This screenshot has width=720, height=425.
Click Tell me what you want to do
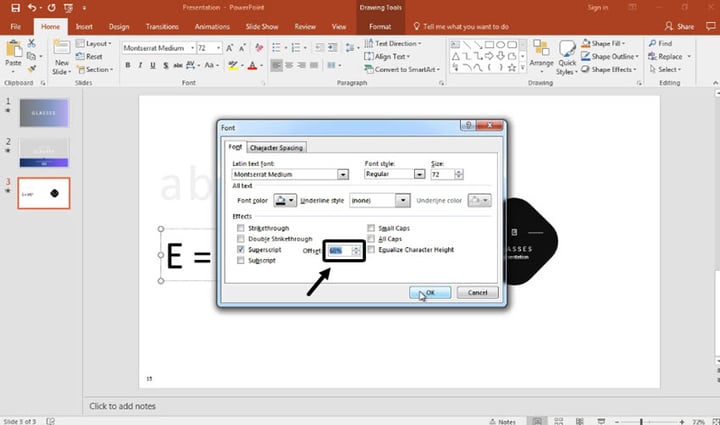[x=461, y=27]
